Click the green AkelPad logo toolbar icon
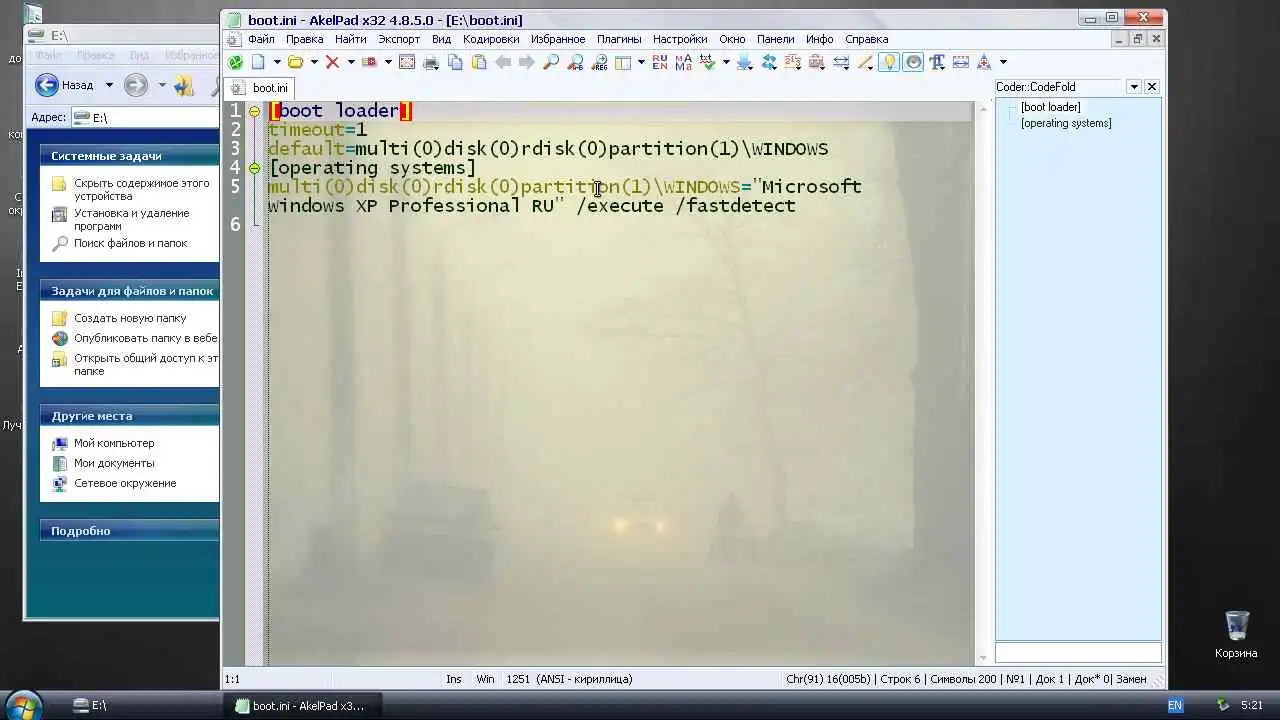The width and height of the screenshot is (1280, 720). [235, 62]
